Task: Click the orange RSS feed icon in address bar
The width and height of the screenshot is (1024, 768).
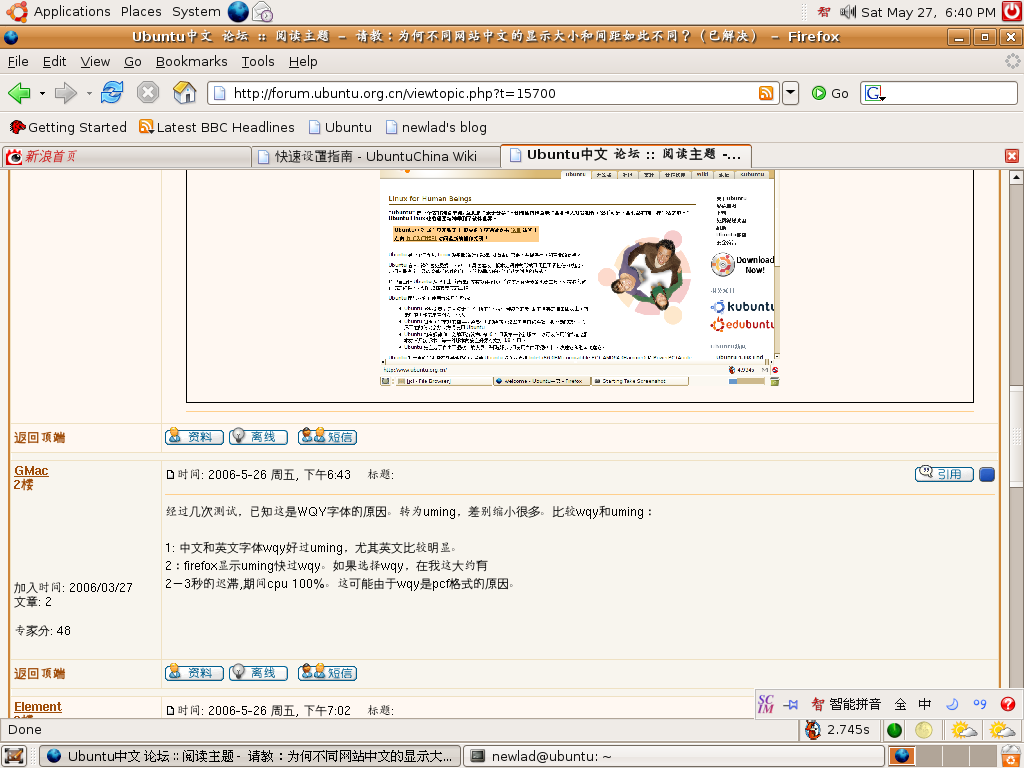Action: coord(766,93)
